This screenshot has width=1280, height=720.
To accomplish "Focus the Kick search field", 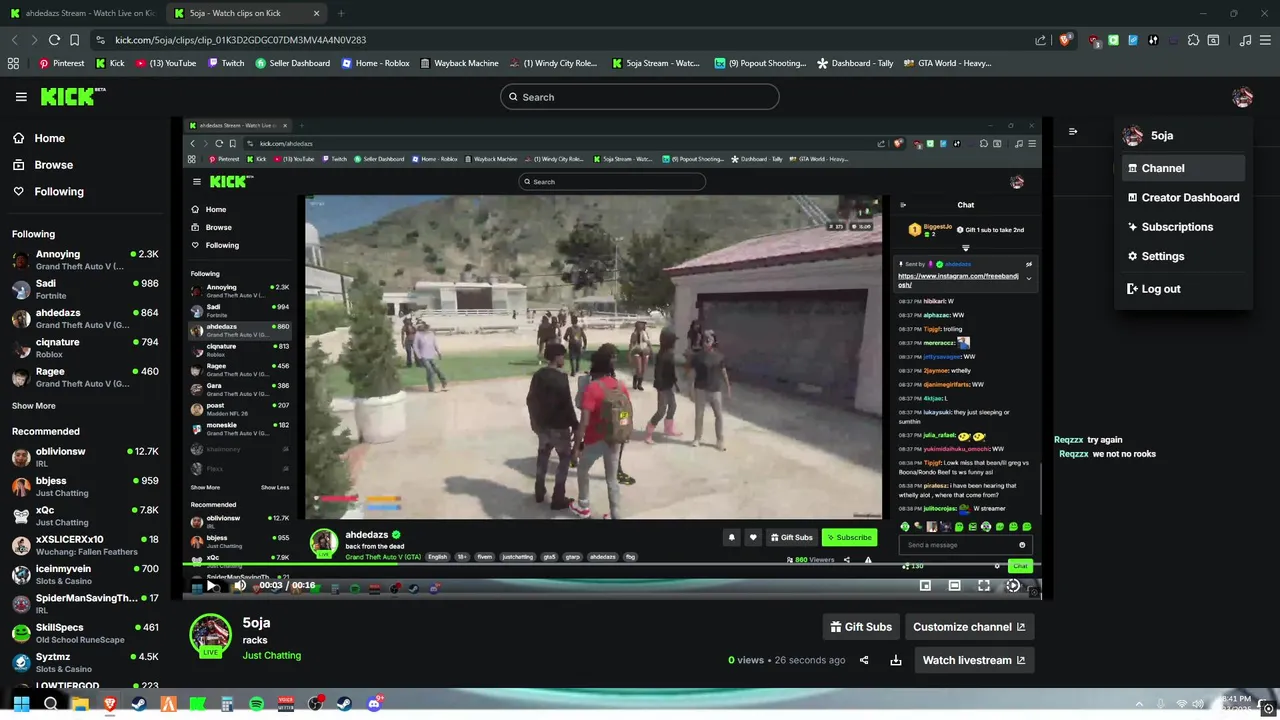I will (x=640, y=97).
